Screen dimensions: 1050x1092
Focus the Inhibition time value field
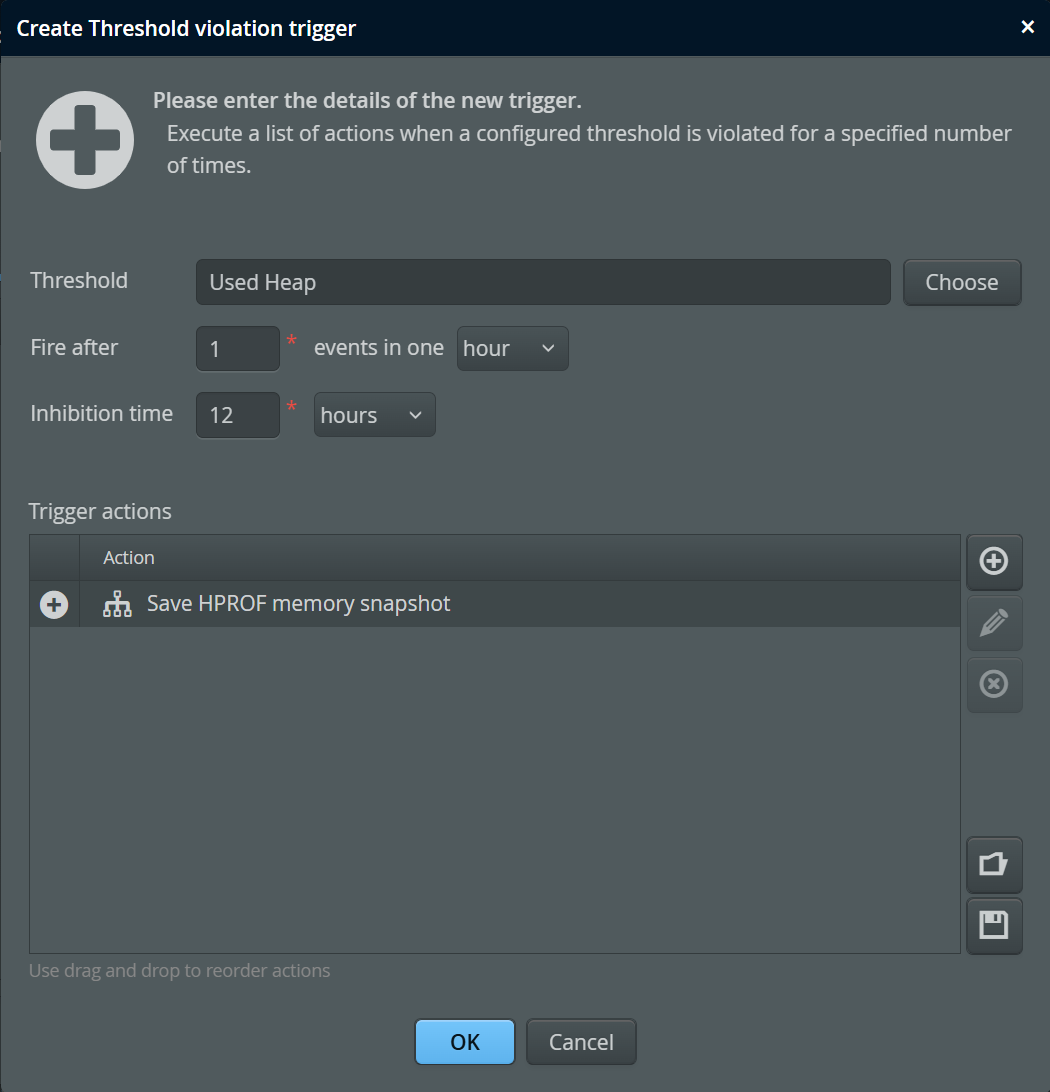coord(237,415)
